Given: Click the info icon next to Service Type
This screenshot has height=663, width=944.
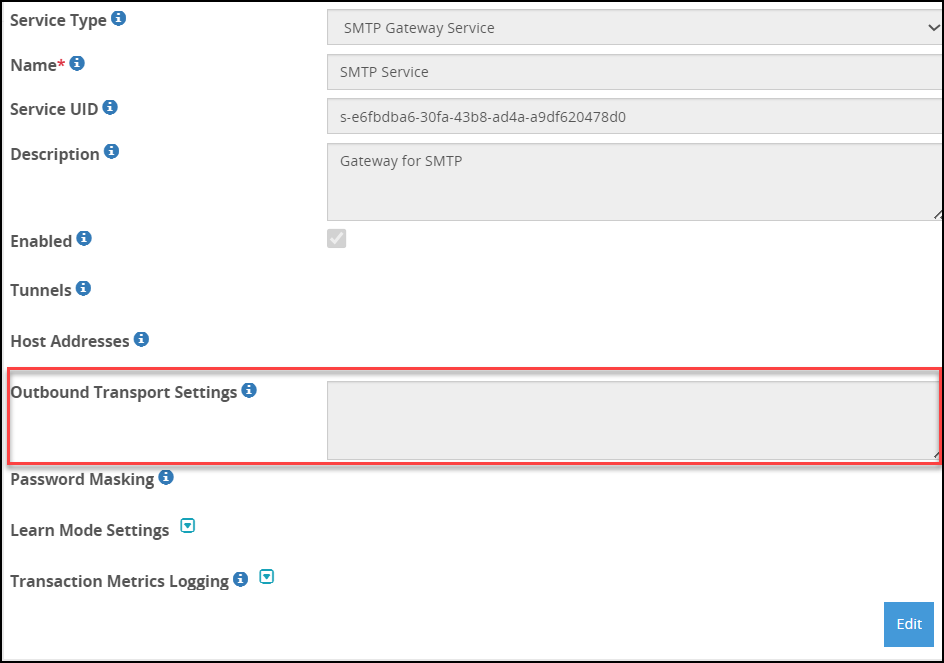Looking at the screenshot, I should (x=119, y=19).
